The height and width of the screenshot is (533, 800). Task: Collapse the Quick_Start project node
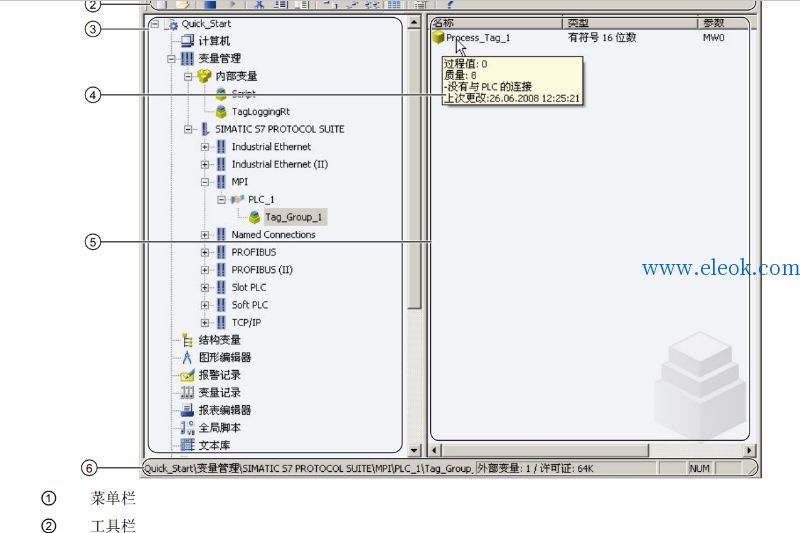(x=155, y=23)
